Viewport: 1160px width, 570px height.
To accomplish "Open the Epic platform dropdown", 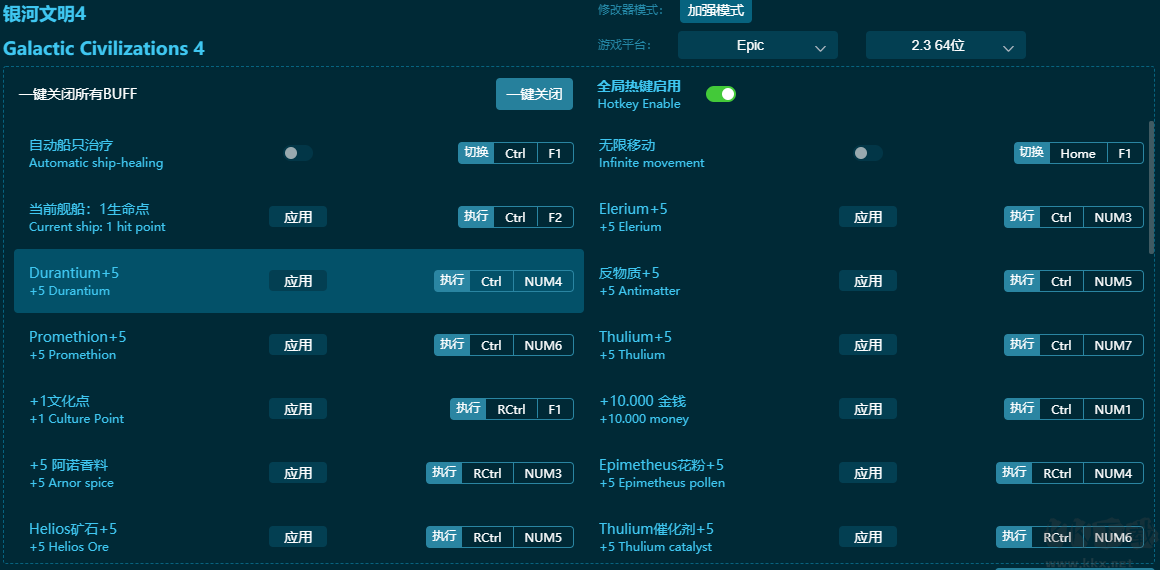I will point(758,45).
